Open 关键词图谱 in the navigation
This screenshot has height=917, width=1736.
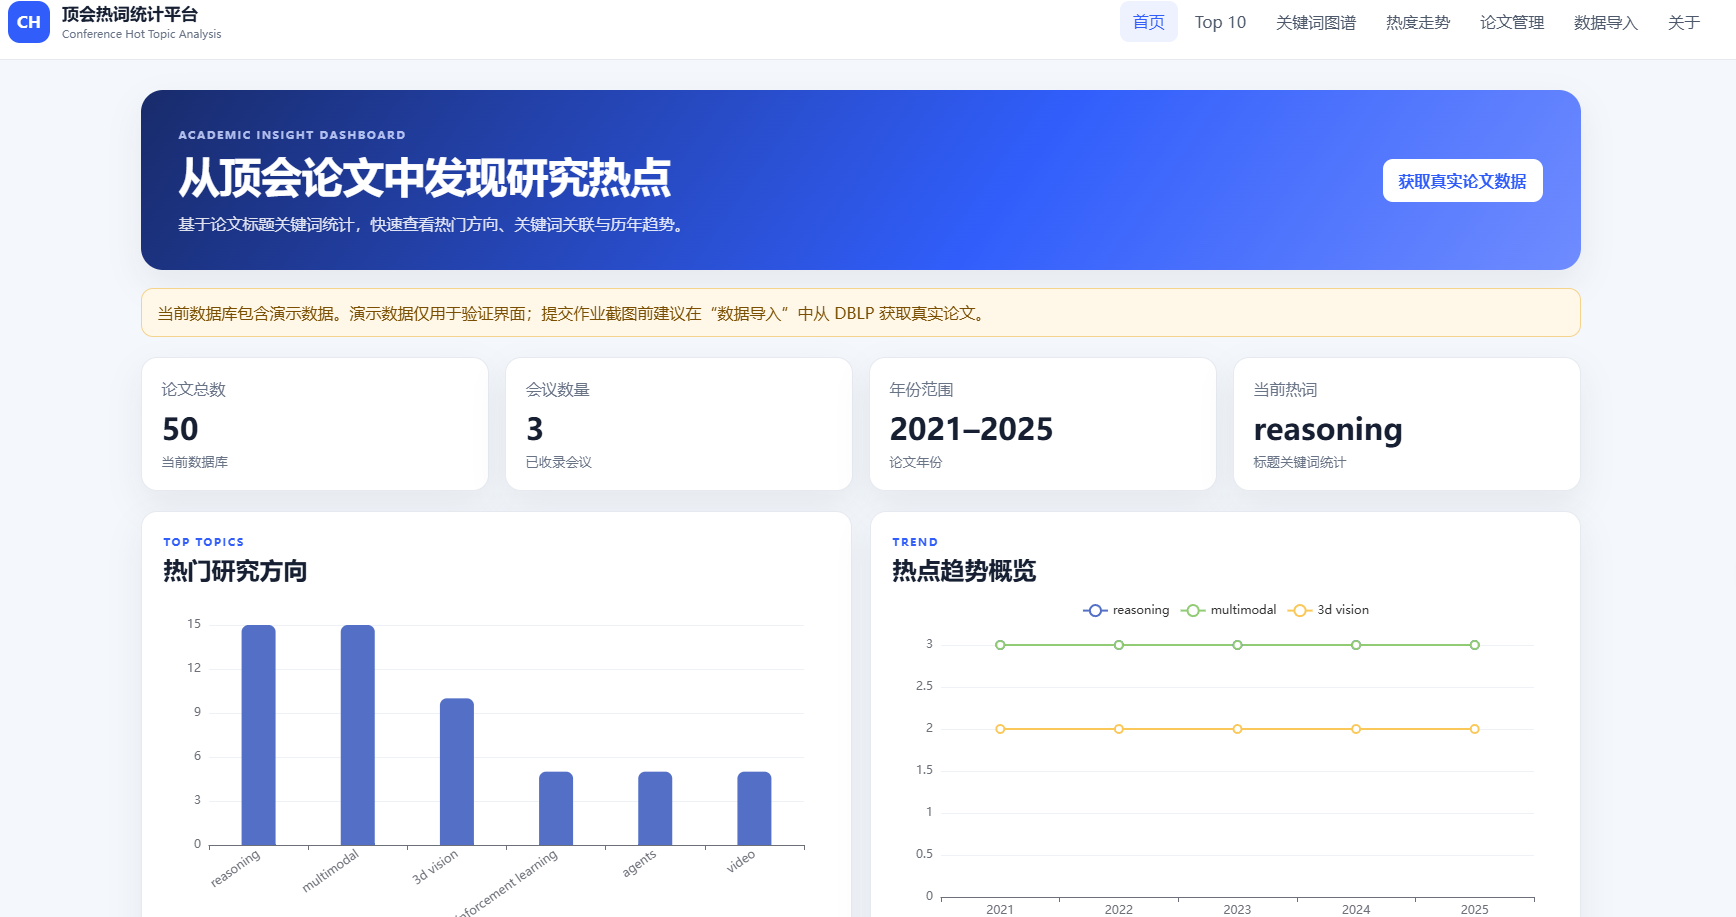(x=1316, y=22)
